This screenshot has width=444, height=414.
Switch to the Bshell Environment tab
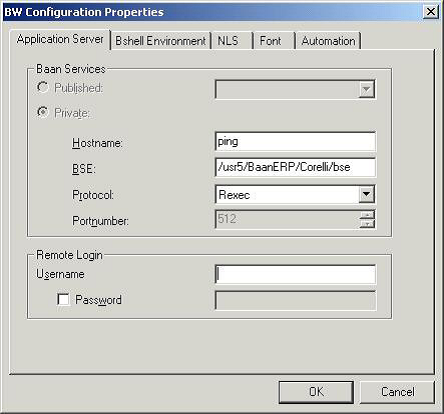click(160, 41)
